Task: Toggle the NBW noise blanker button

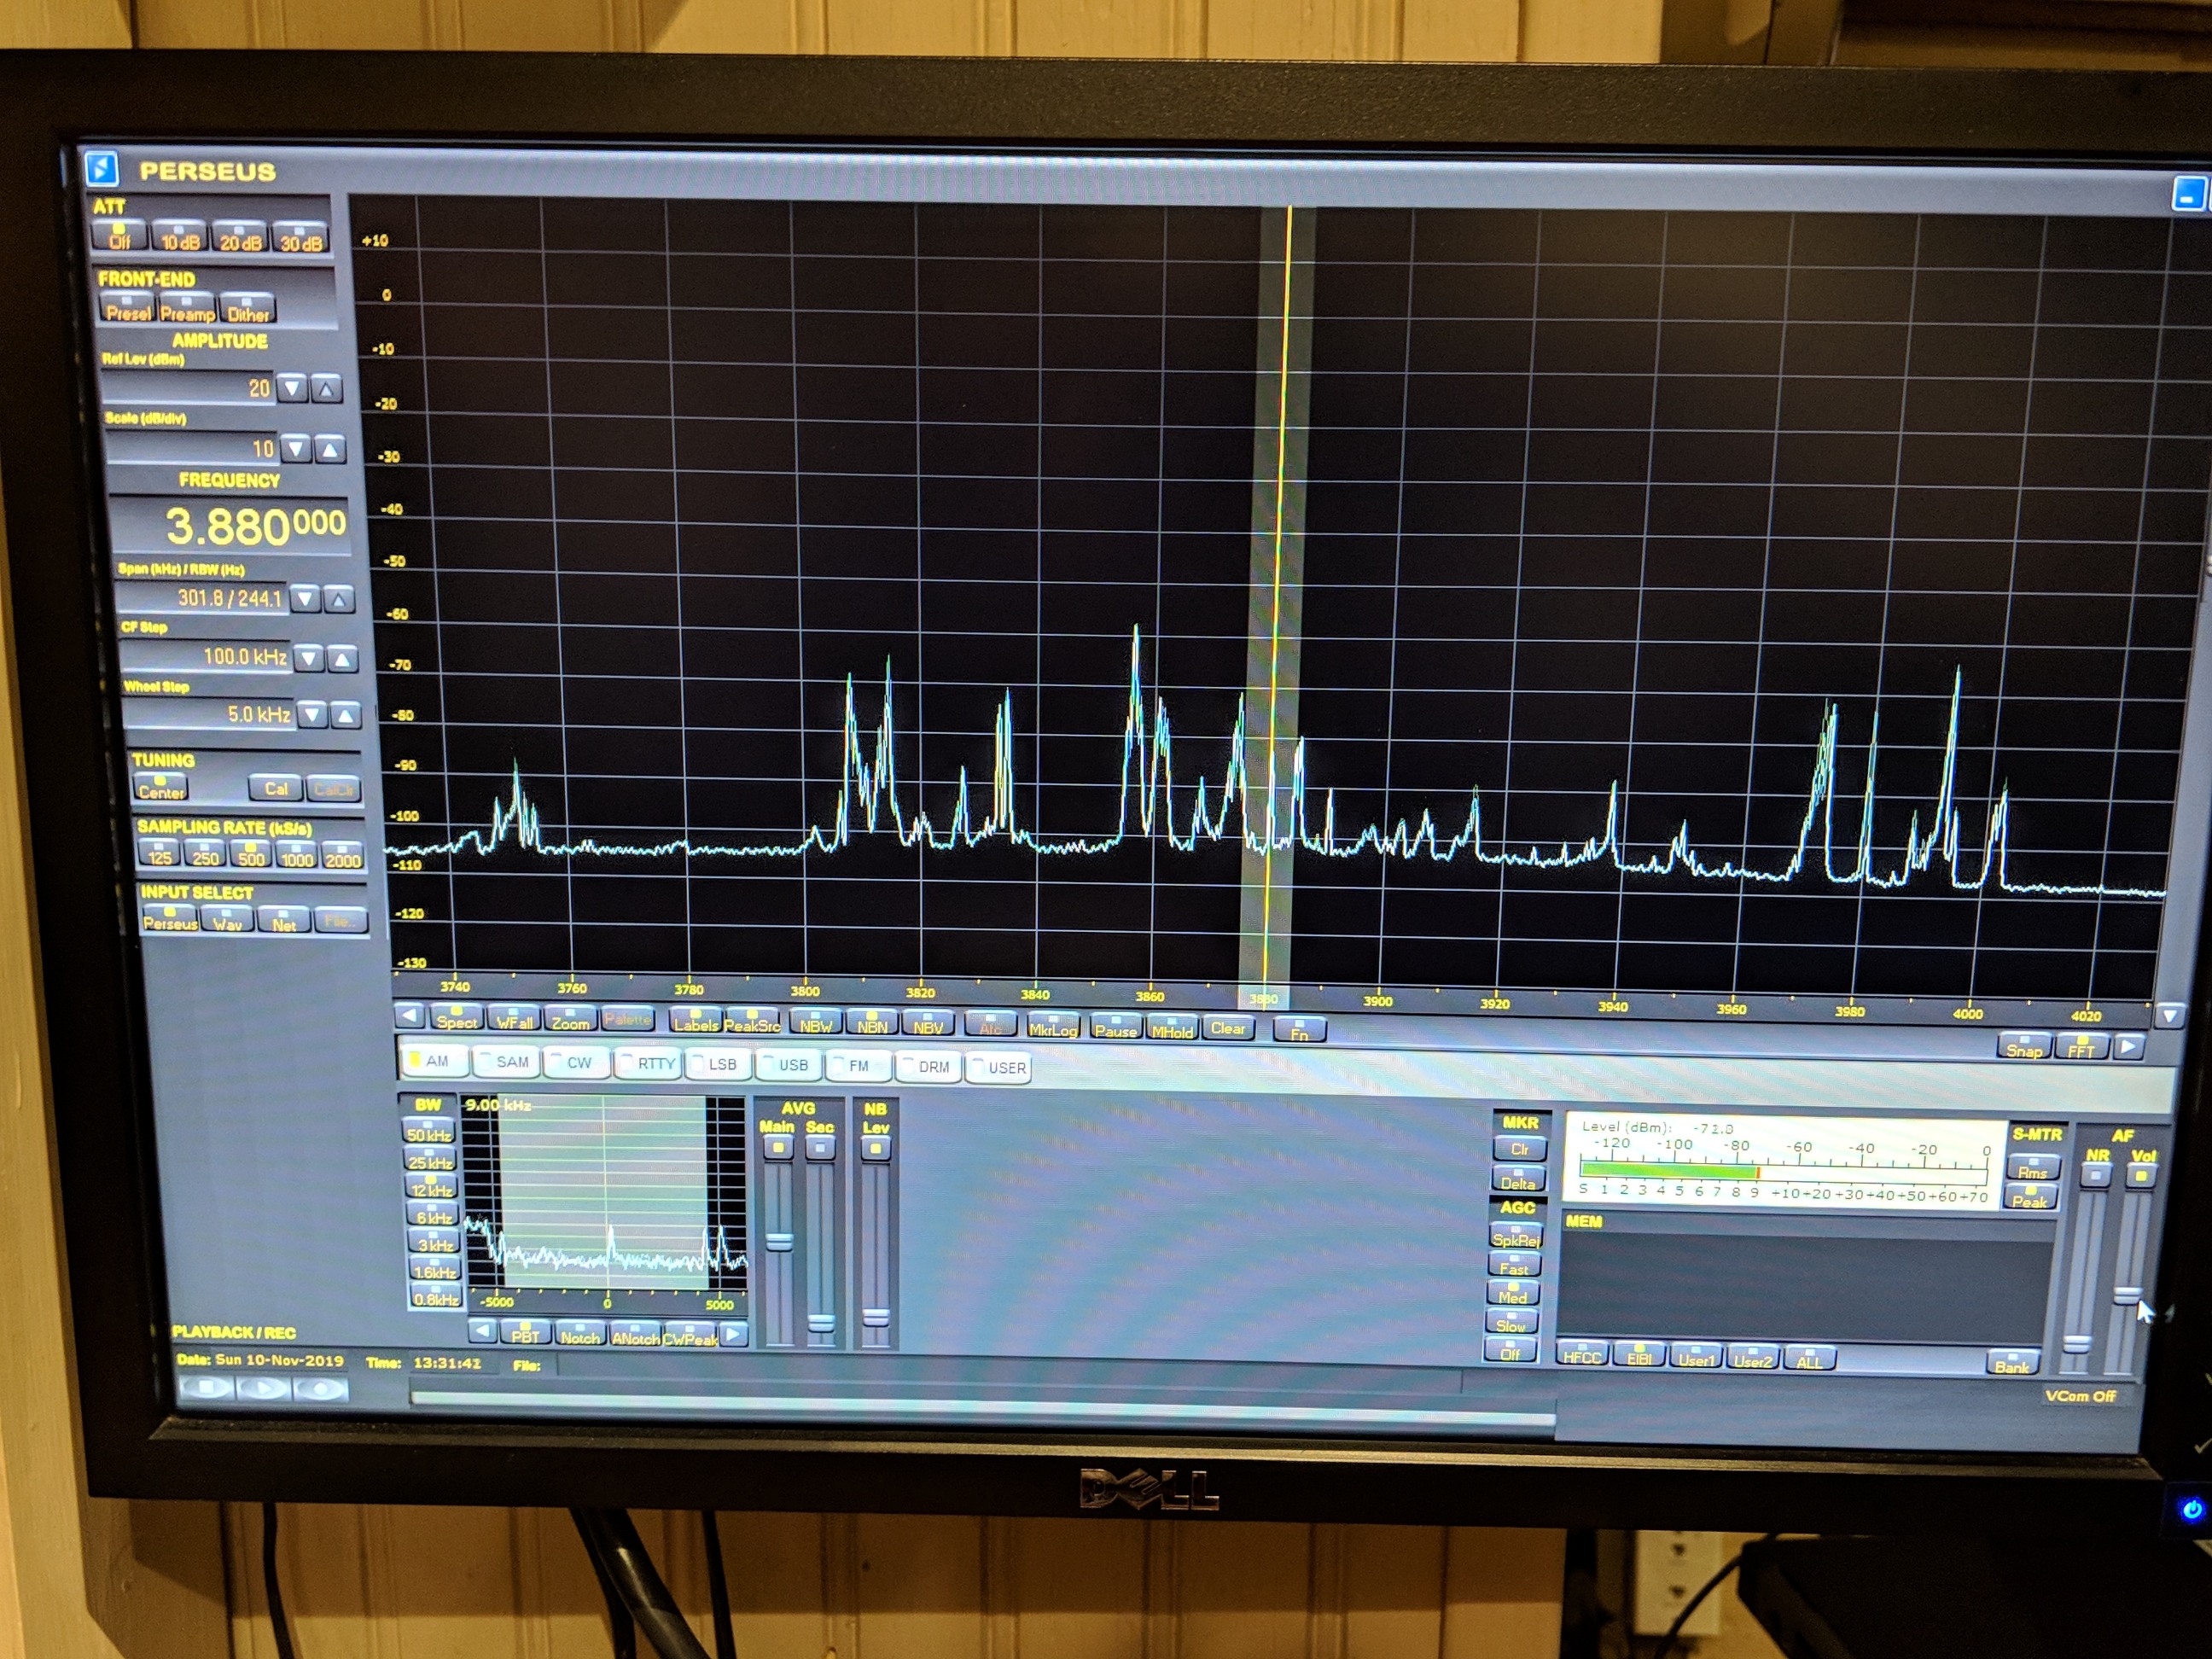Action: 815,1023
